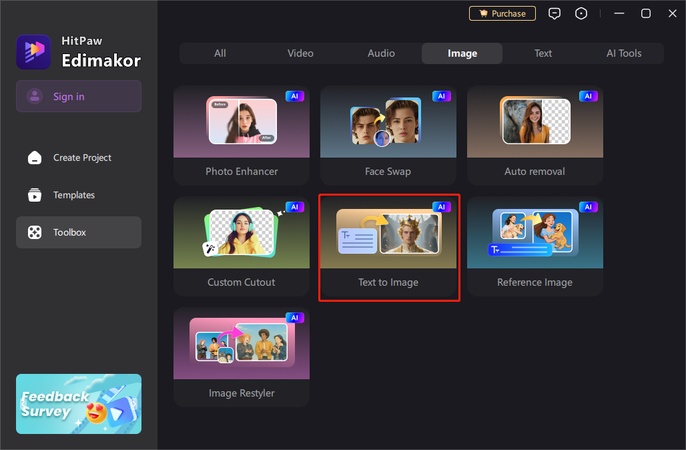Open Templates from the sidebar
Image resolution: width=686 pixels, height=450 pixels.
coord(79,195)
